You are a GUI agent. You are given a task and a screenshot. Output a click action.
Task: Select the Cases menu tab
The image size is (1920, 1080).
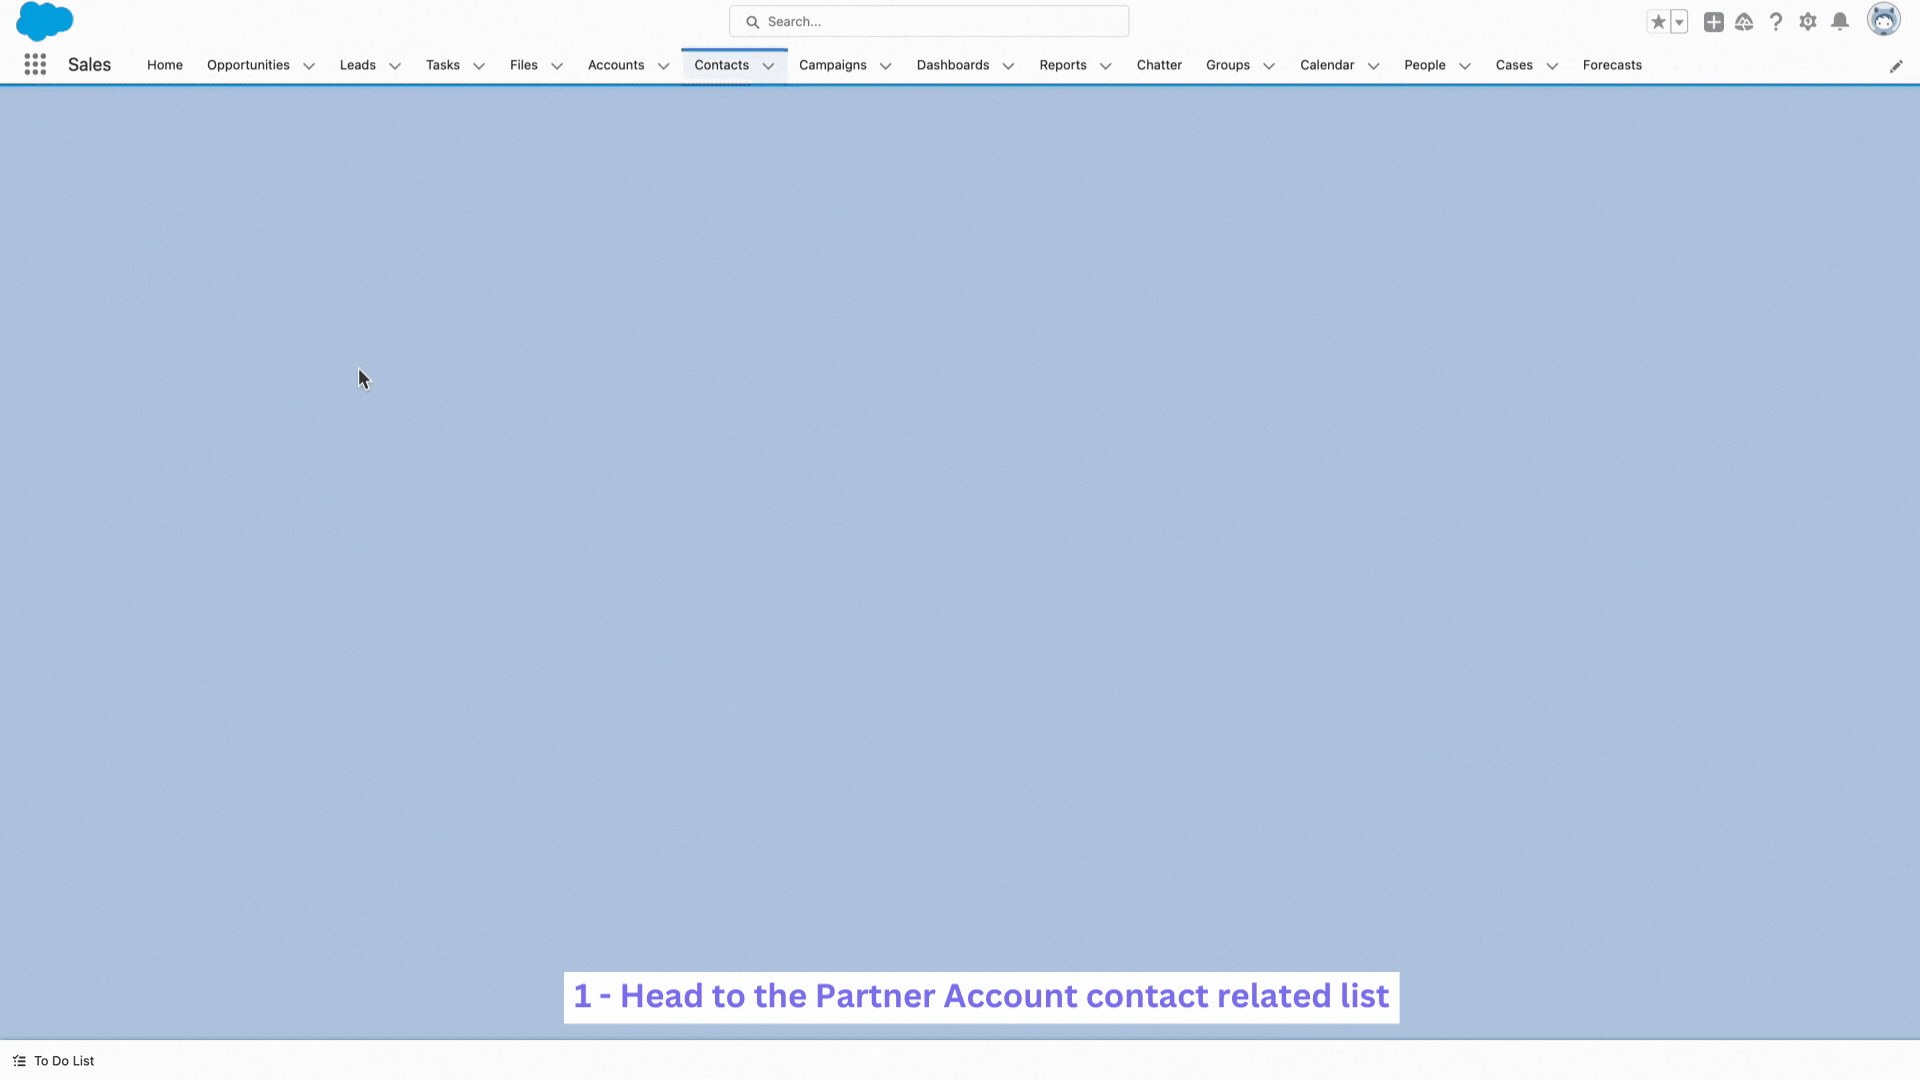point(1514,65)
